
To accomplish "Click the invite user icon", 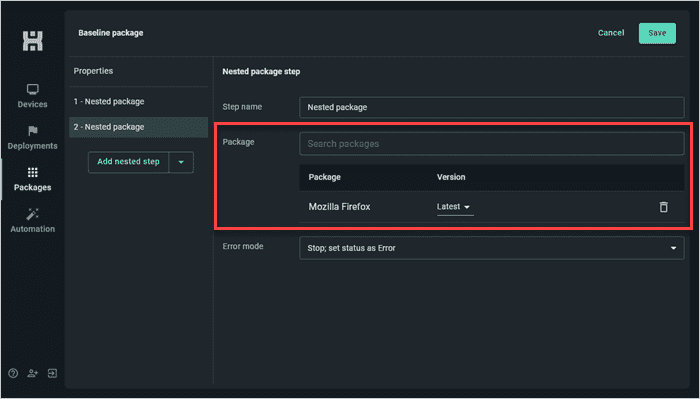I will [x=33, y=373].
